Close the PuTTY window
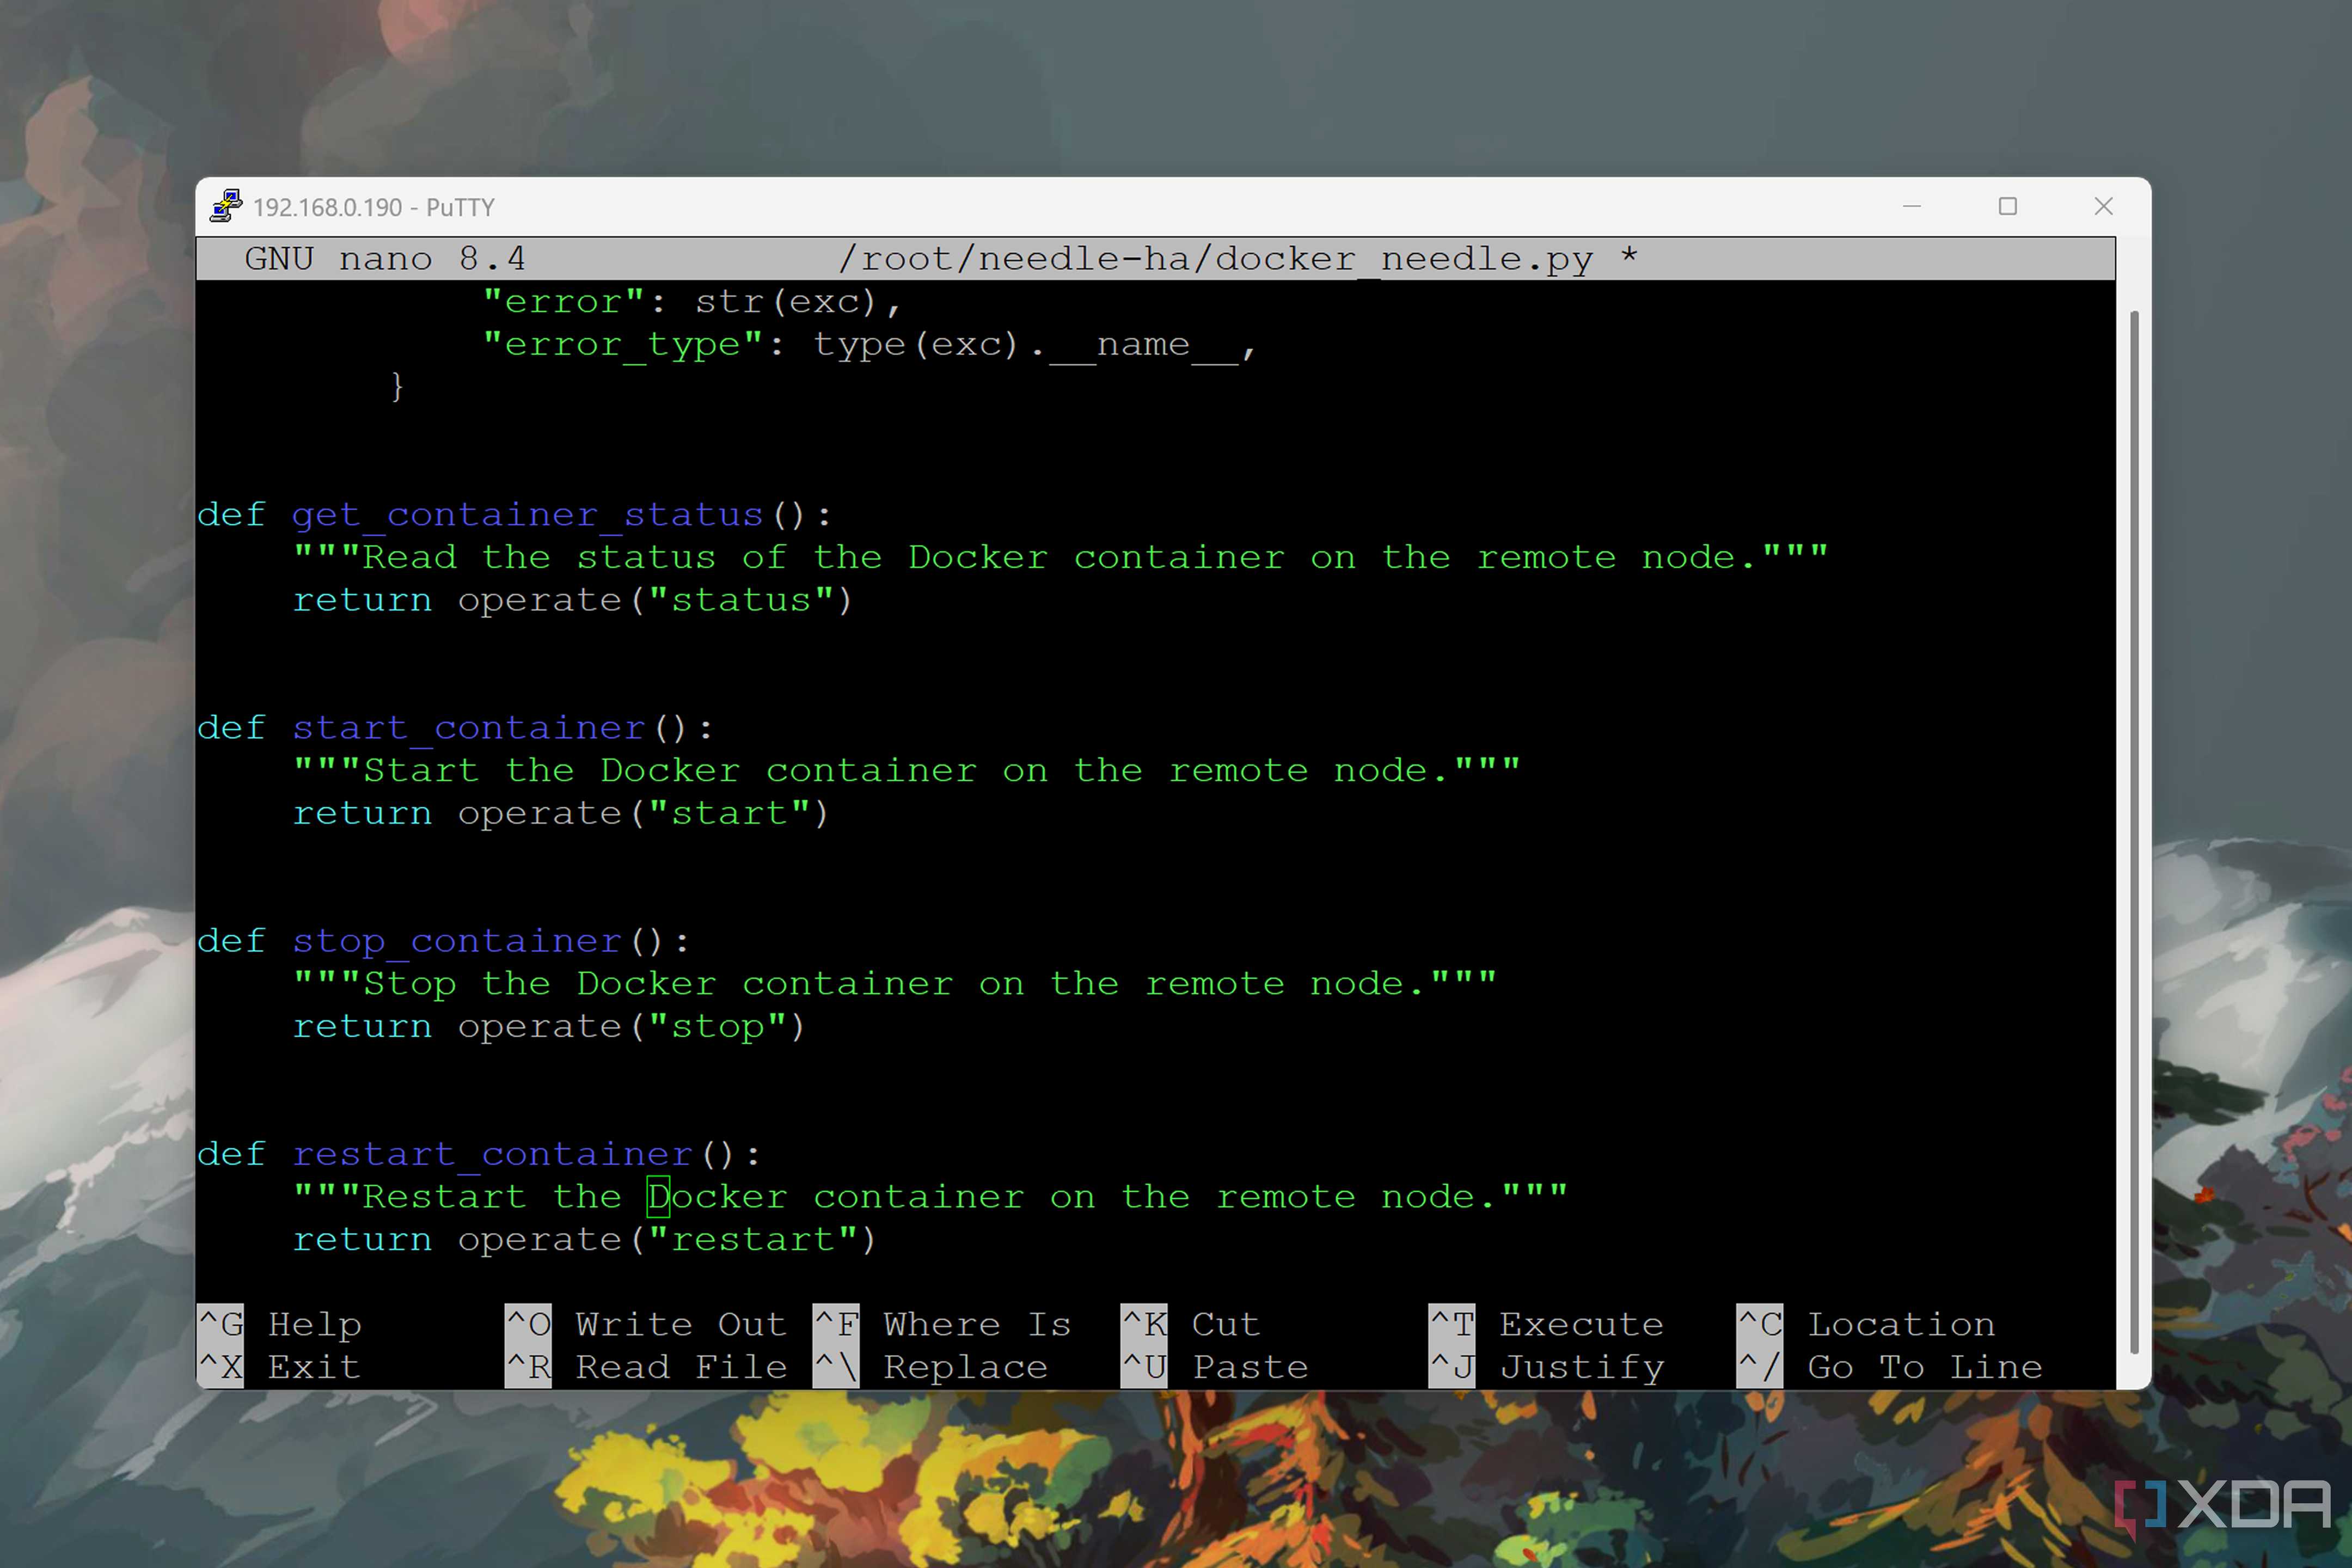Screen dimensions: 2352x1568 (x=2103, y=206)
